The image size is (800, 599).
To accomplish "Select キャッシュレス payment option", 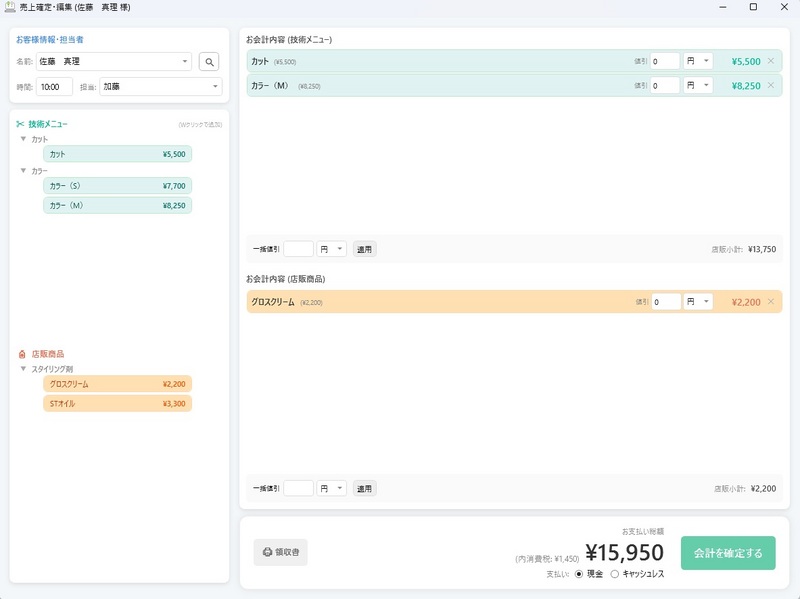I will 614,574.
